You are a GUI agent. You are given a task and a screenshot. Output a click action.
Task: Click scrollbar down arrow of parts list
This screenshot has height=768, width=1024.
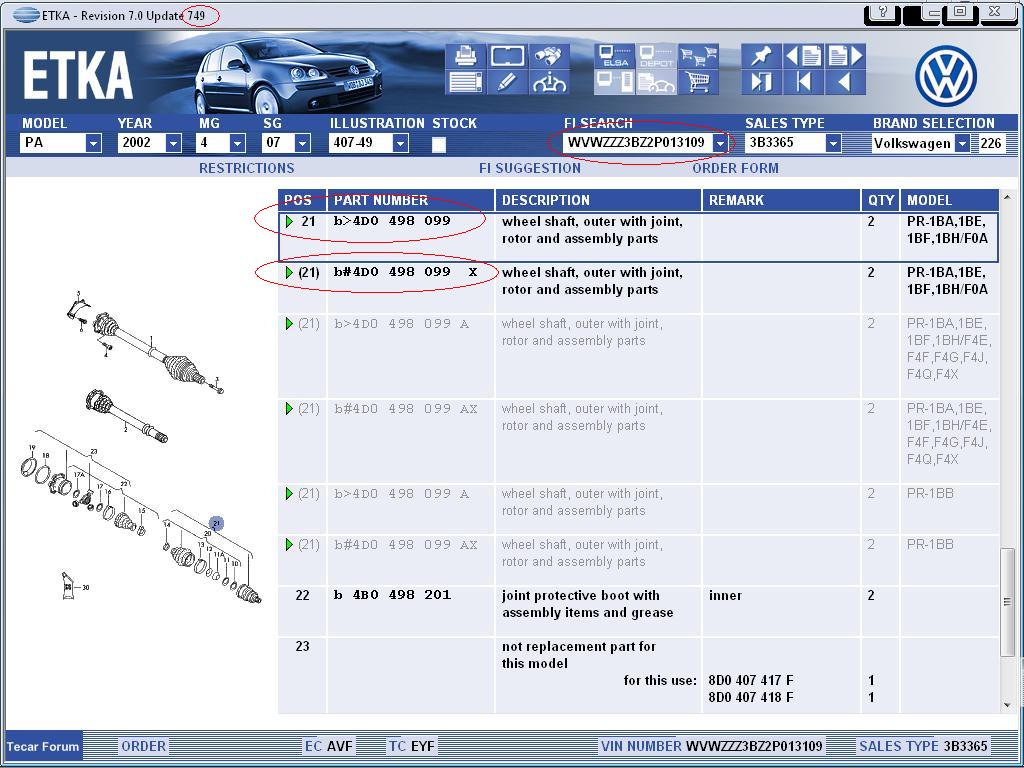click(x=1006, y=705)
